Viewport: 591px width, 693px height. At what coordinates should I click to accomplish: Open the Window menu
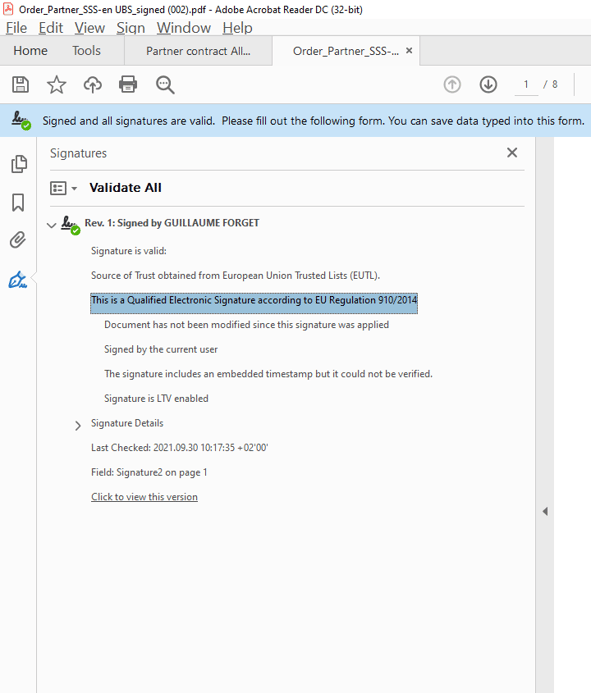click(x=183, y=28)
